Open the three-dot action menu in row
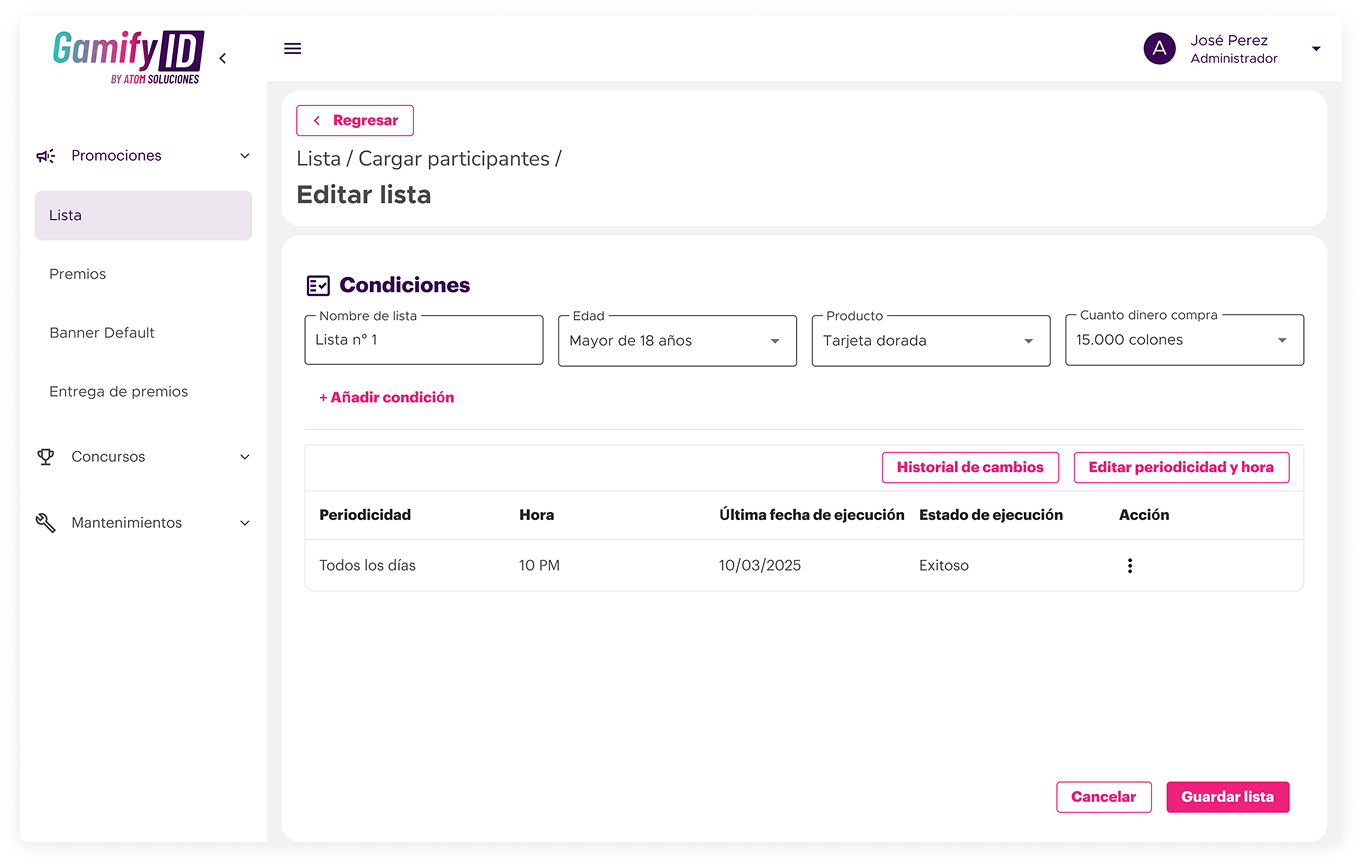The image size is (1362, 866). [1129, 566]
